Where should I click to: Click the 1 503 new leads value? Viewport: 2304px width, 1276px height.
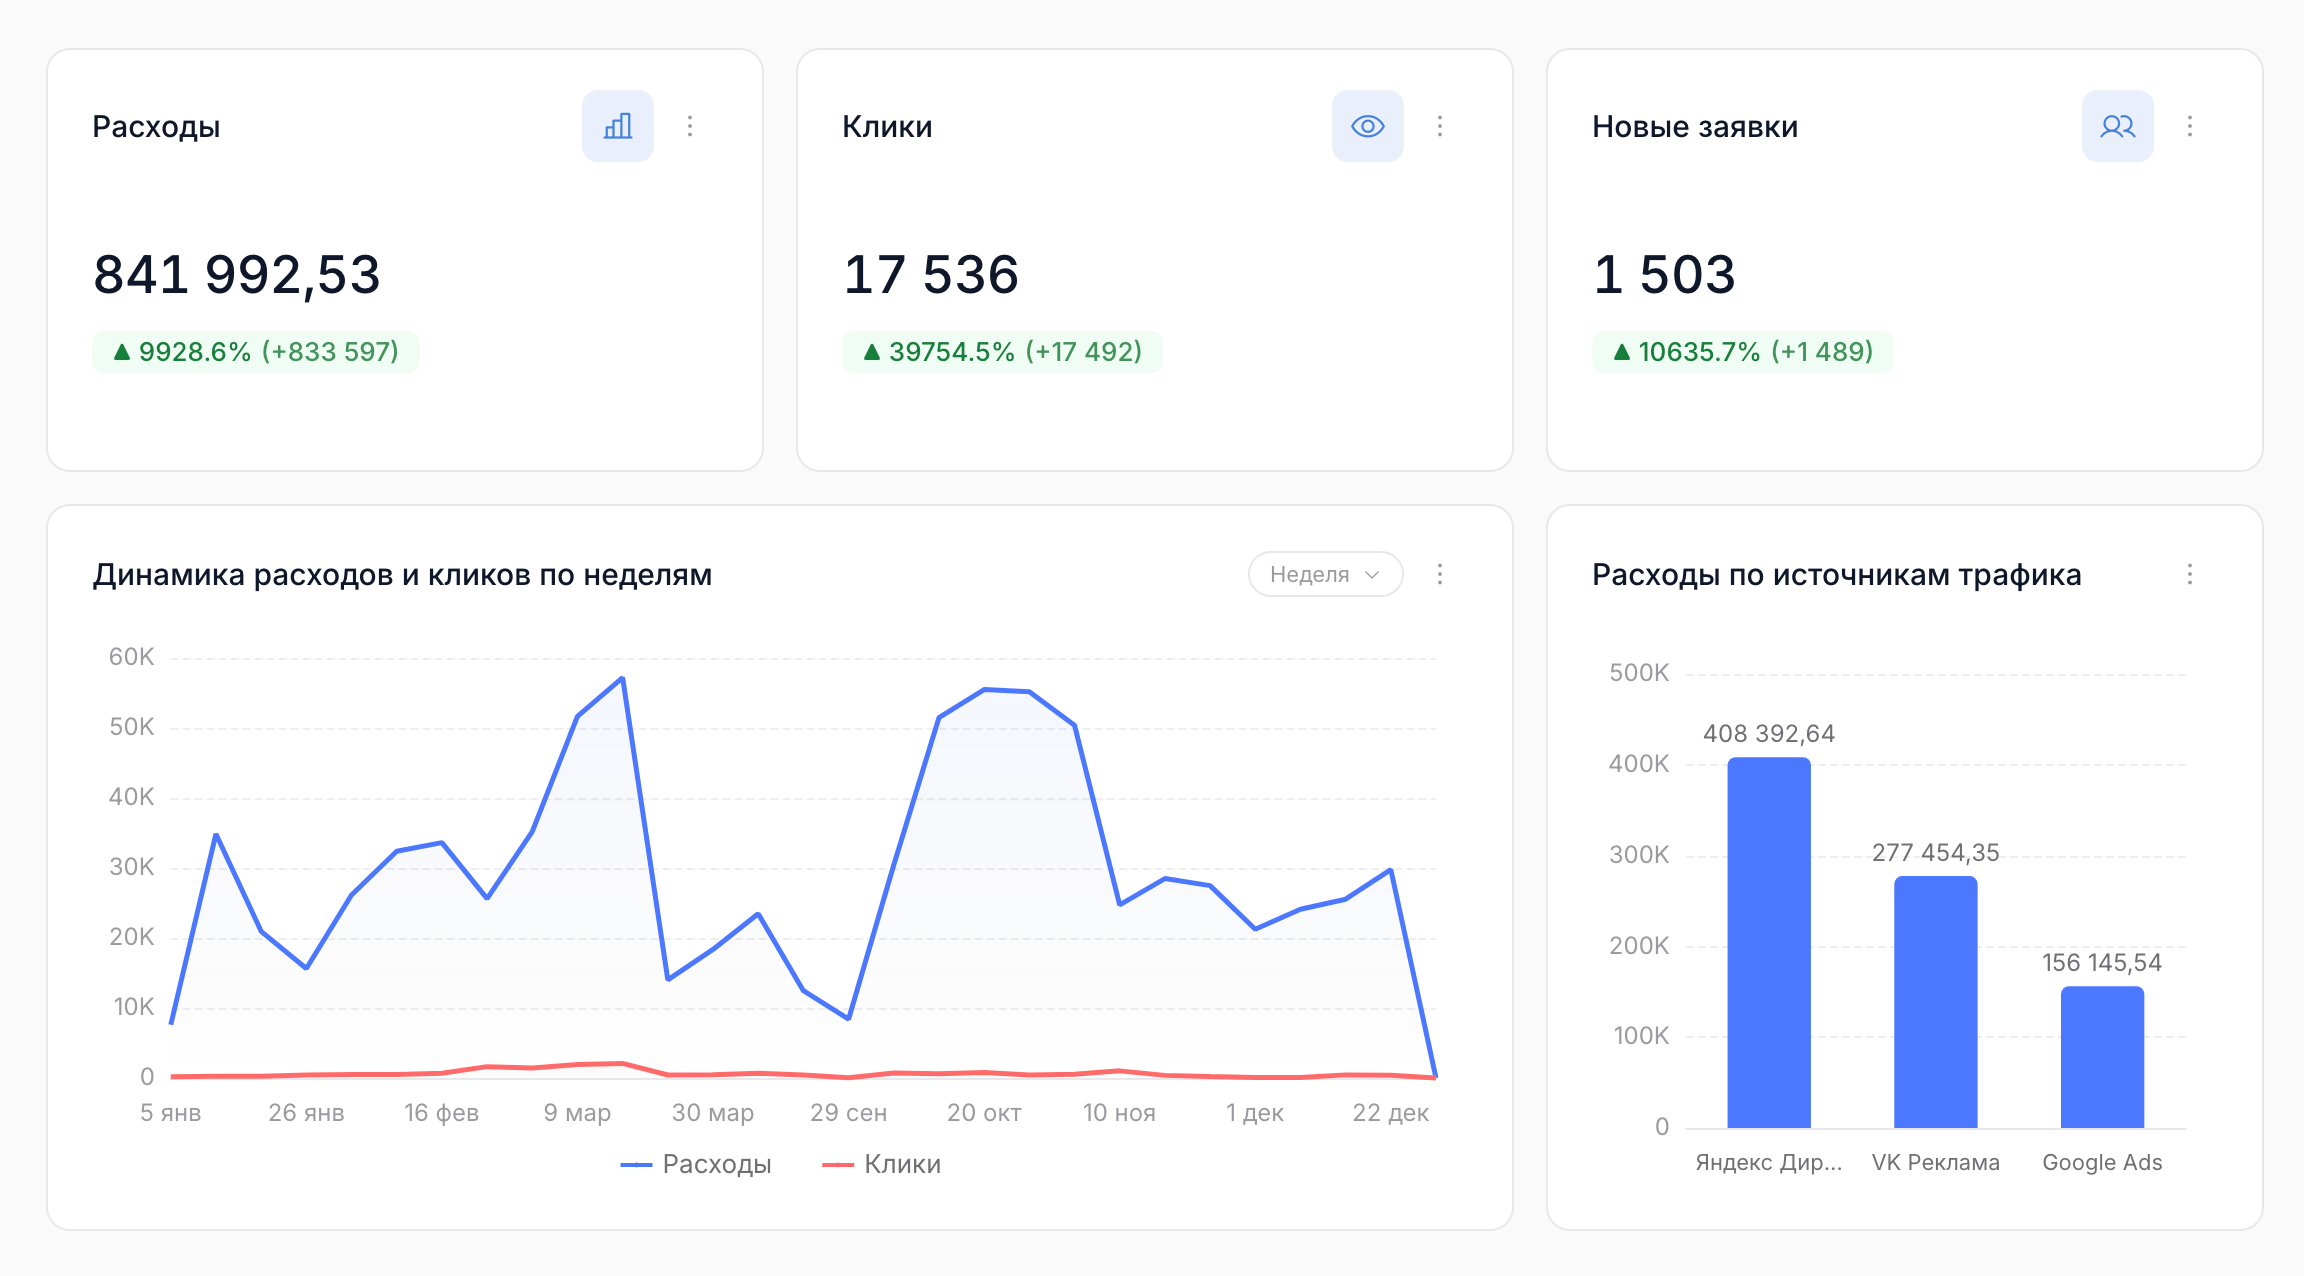(1664, 274)
